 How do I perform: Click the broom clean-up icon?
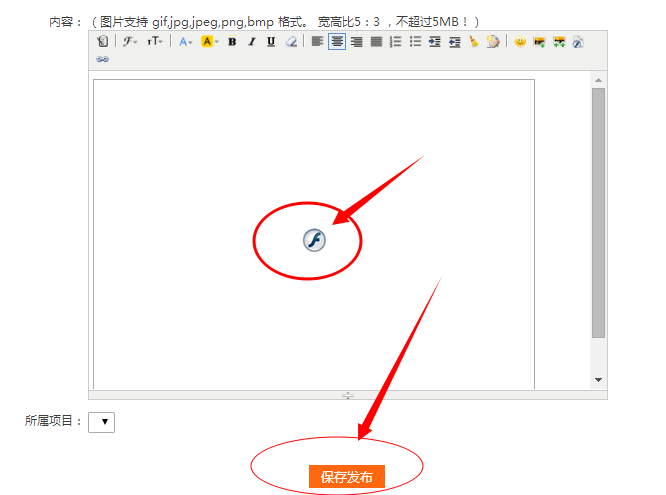(x=473, y=42)
